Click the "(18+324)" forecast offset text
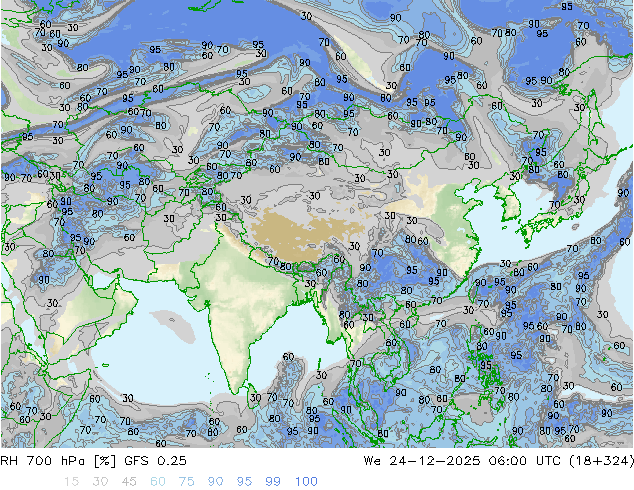 601,461
